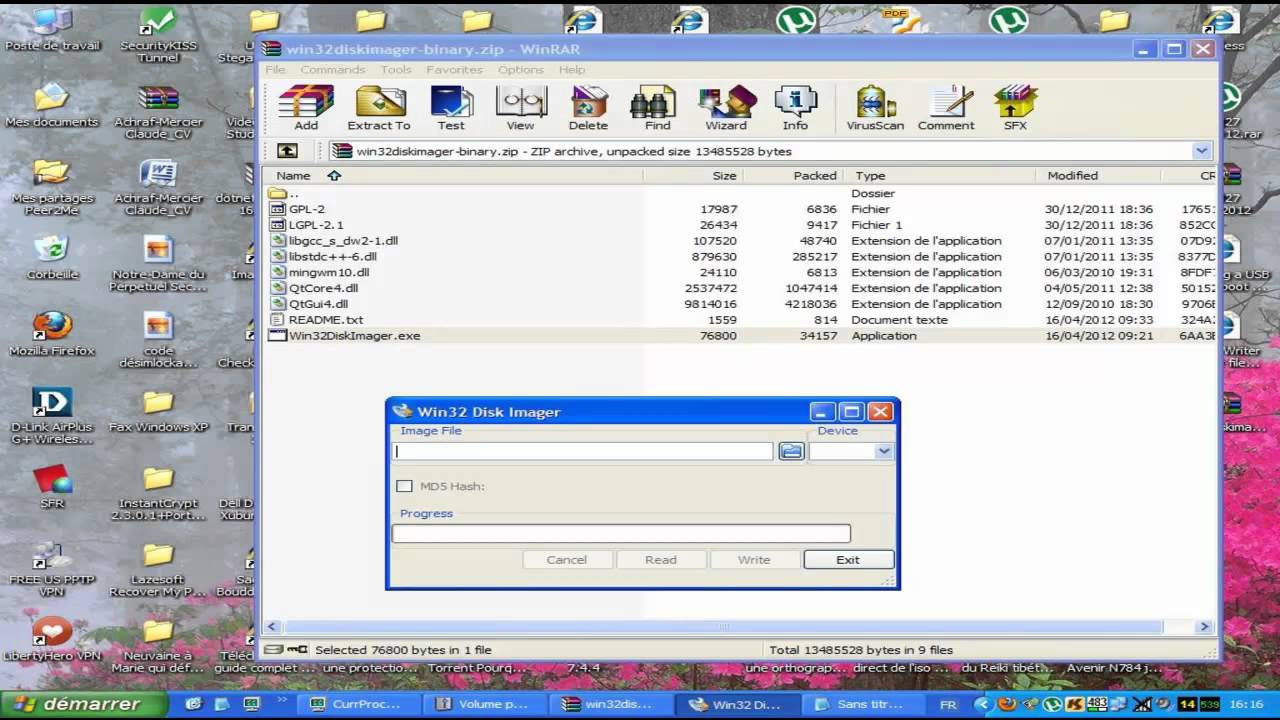The height and width of the screenshot is (720, 1280).
Task: Open the Poste de travail desktop icon
Action: (x=52, y=29)
